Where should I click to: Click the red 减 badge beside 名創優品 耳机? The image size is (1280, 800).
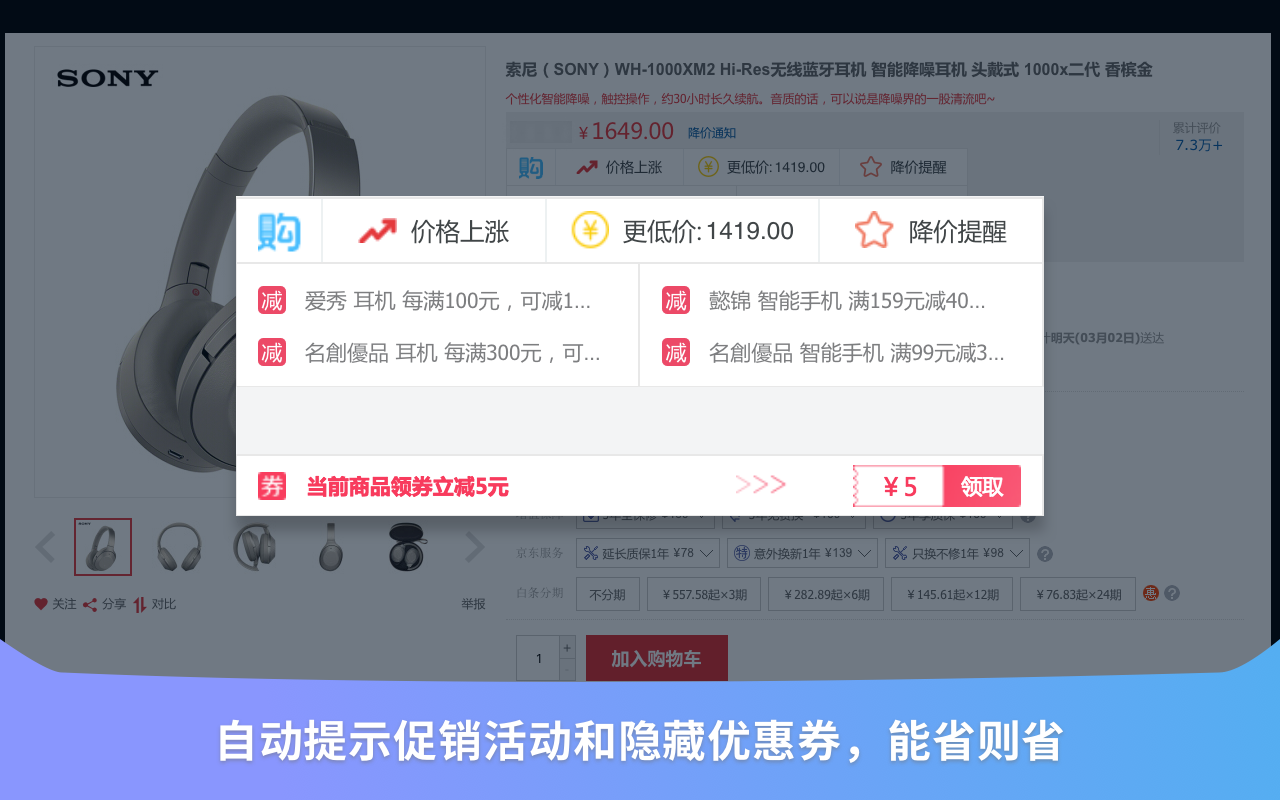pyautogui.click(x=272, y=352)
